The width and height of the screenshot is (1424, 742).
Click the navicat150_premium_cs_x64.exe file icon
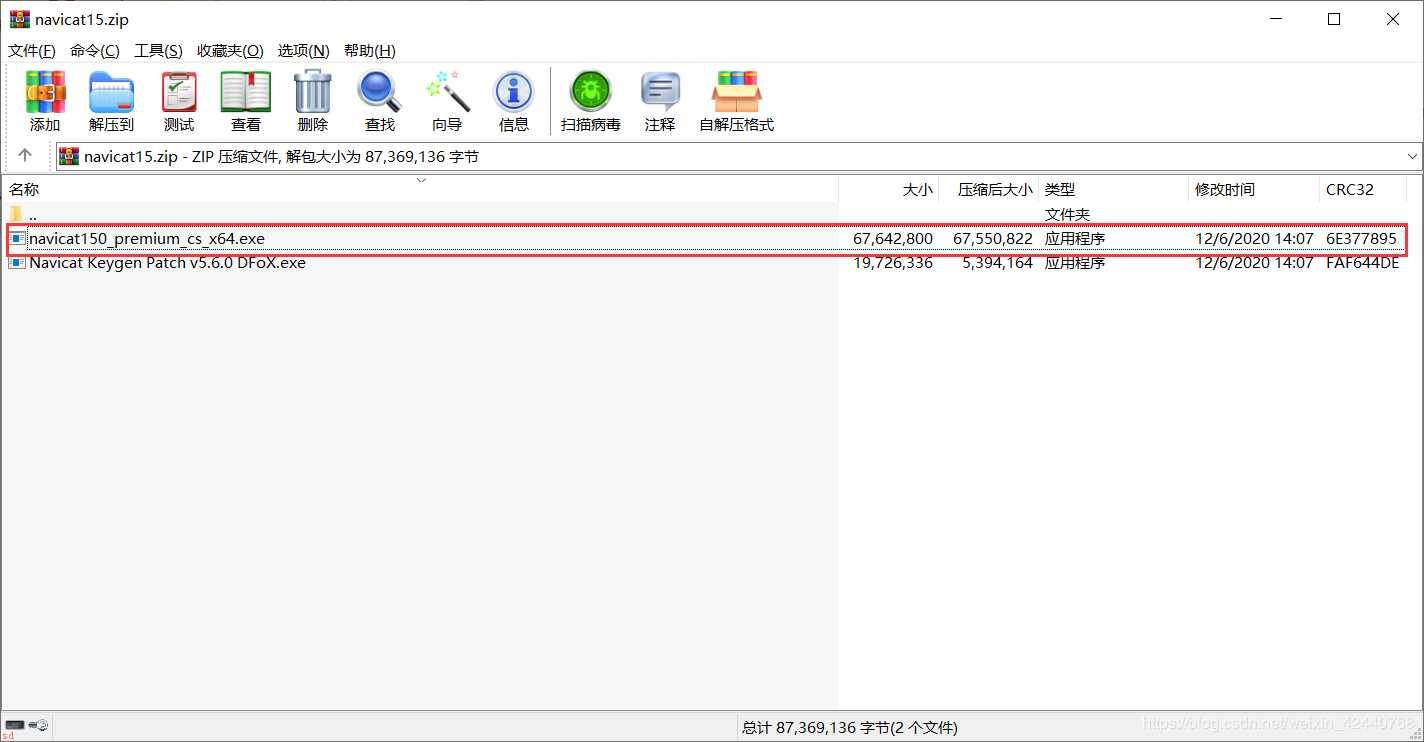click(x=17, y=238)
